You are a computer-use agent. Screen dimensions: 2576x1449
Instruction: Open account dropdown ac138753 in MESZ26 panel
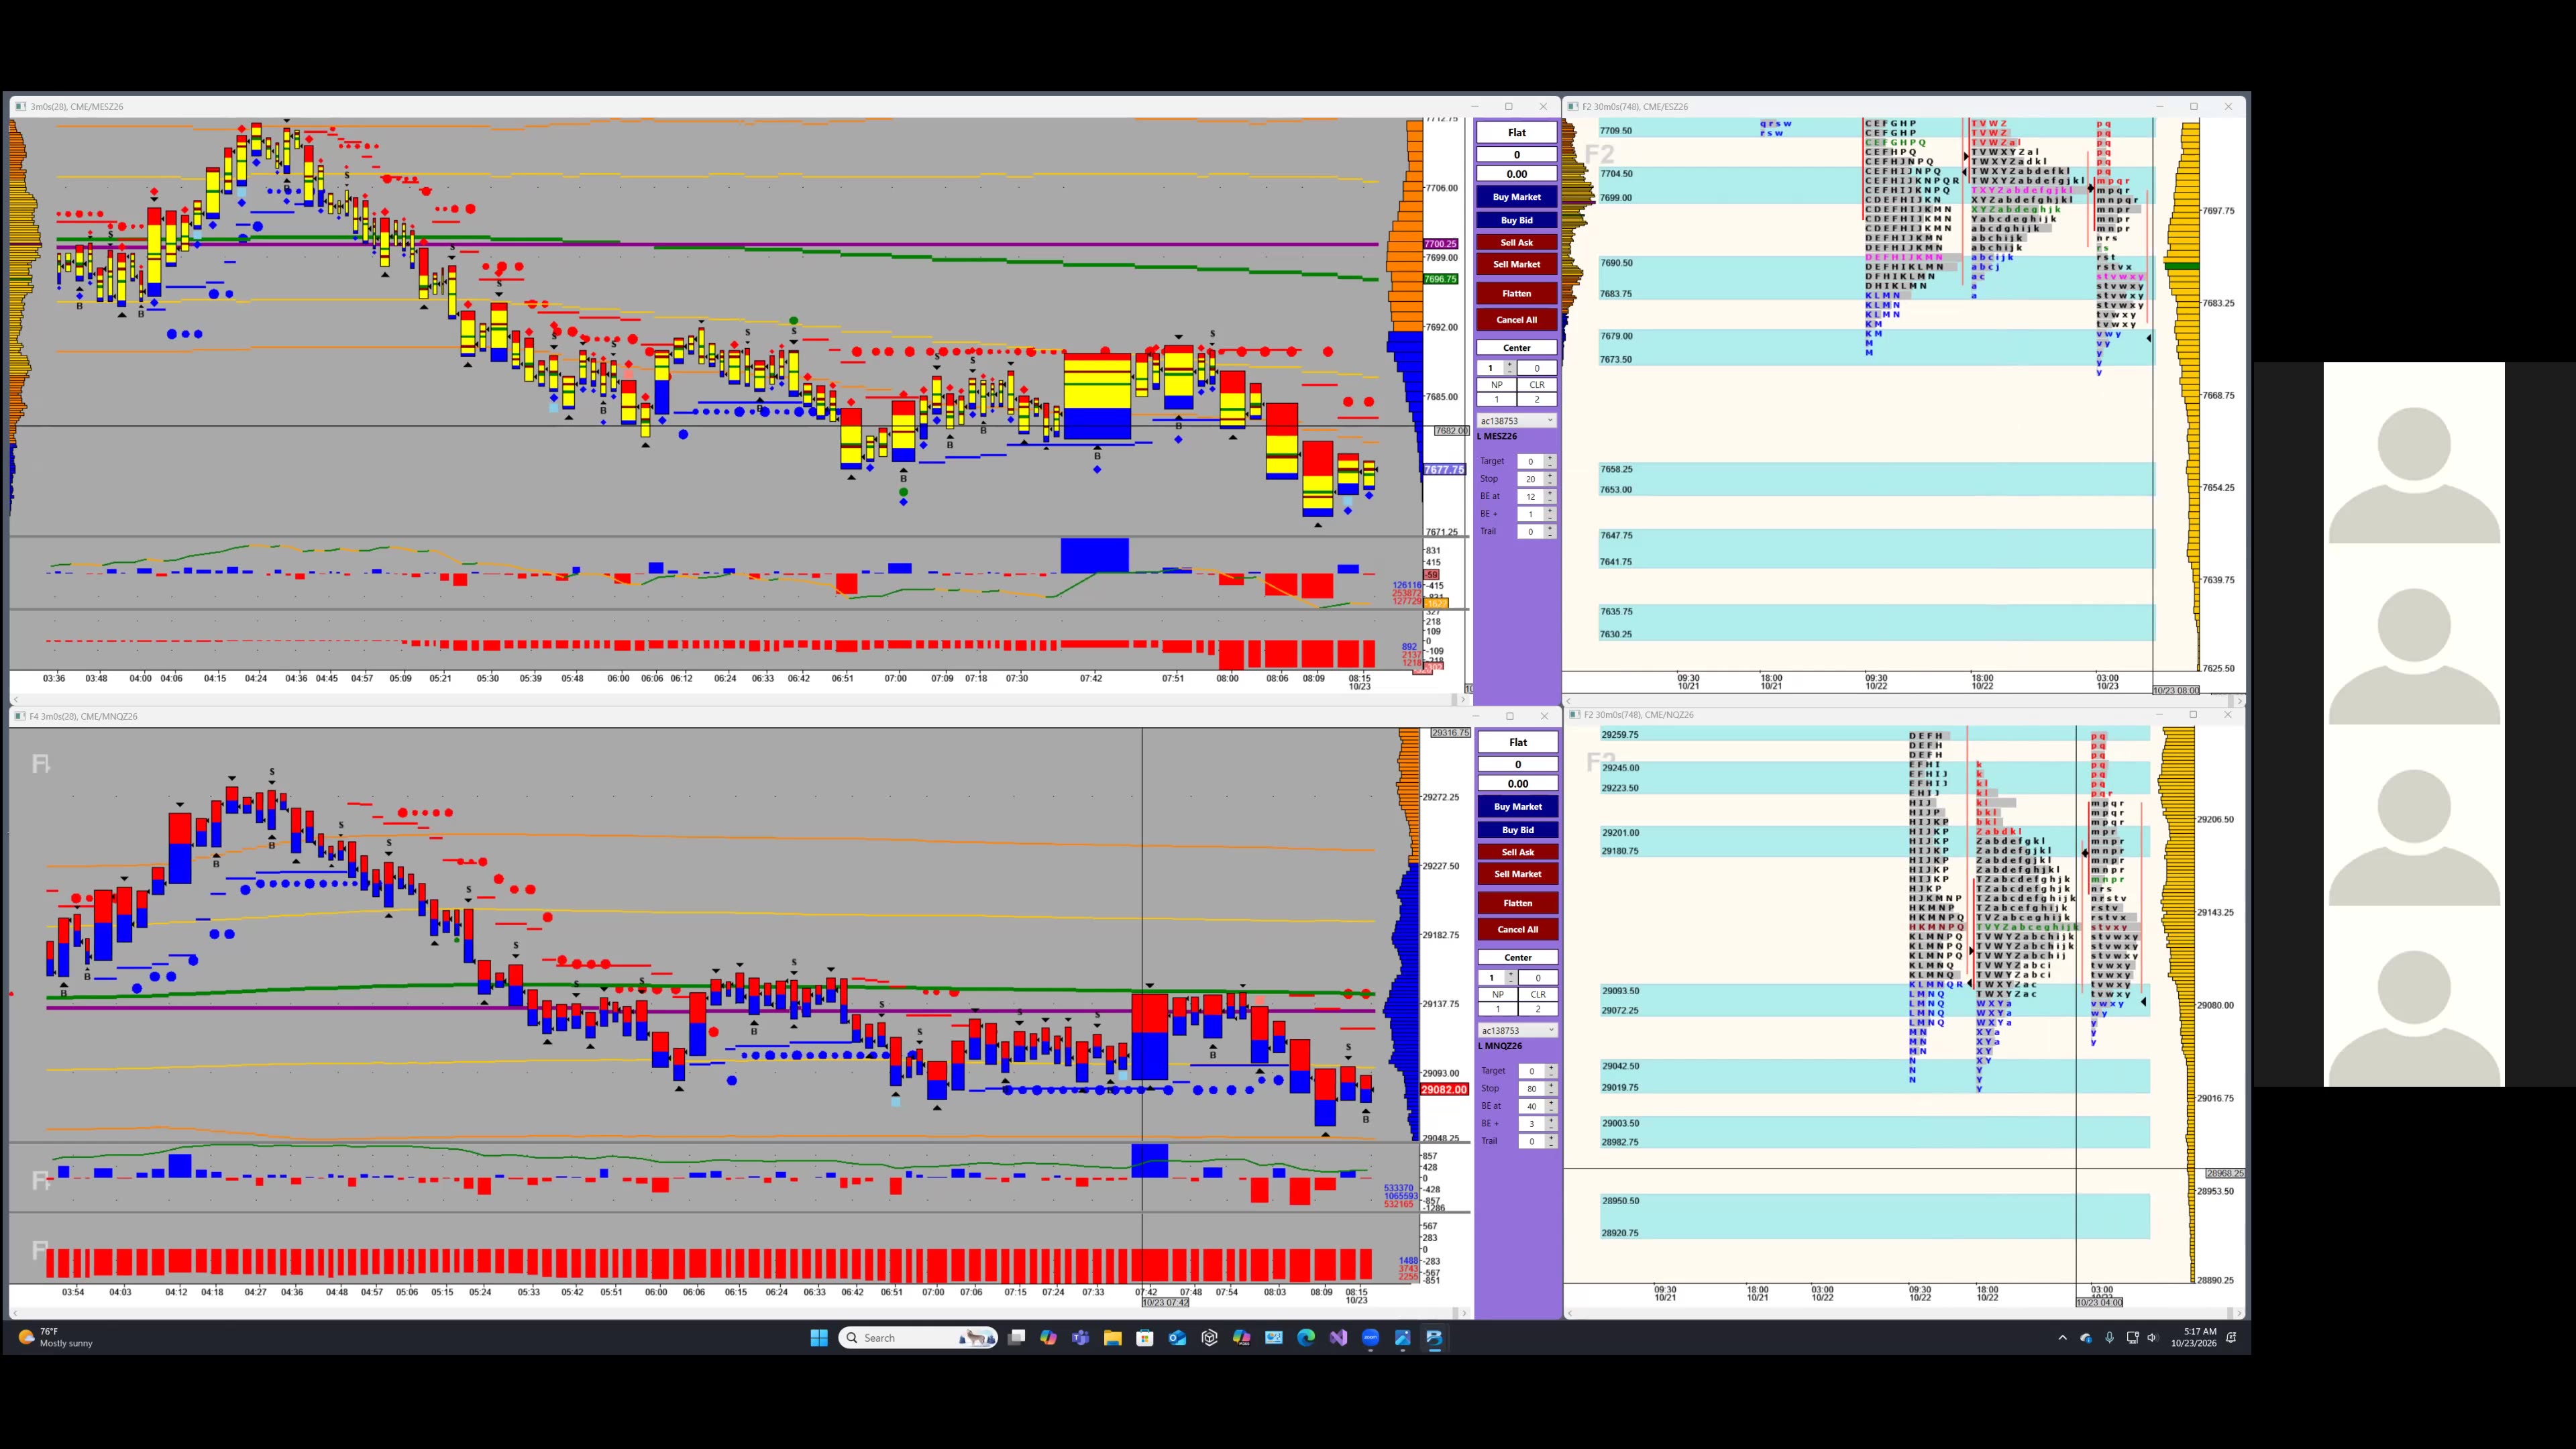1516,421
